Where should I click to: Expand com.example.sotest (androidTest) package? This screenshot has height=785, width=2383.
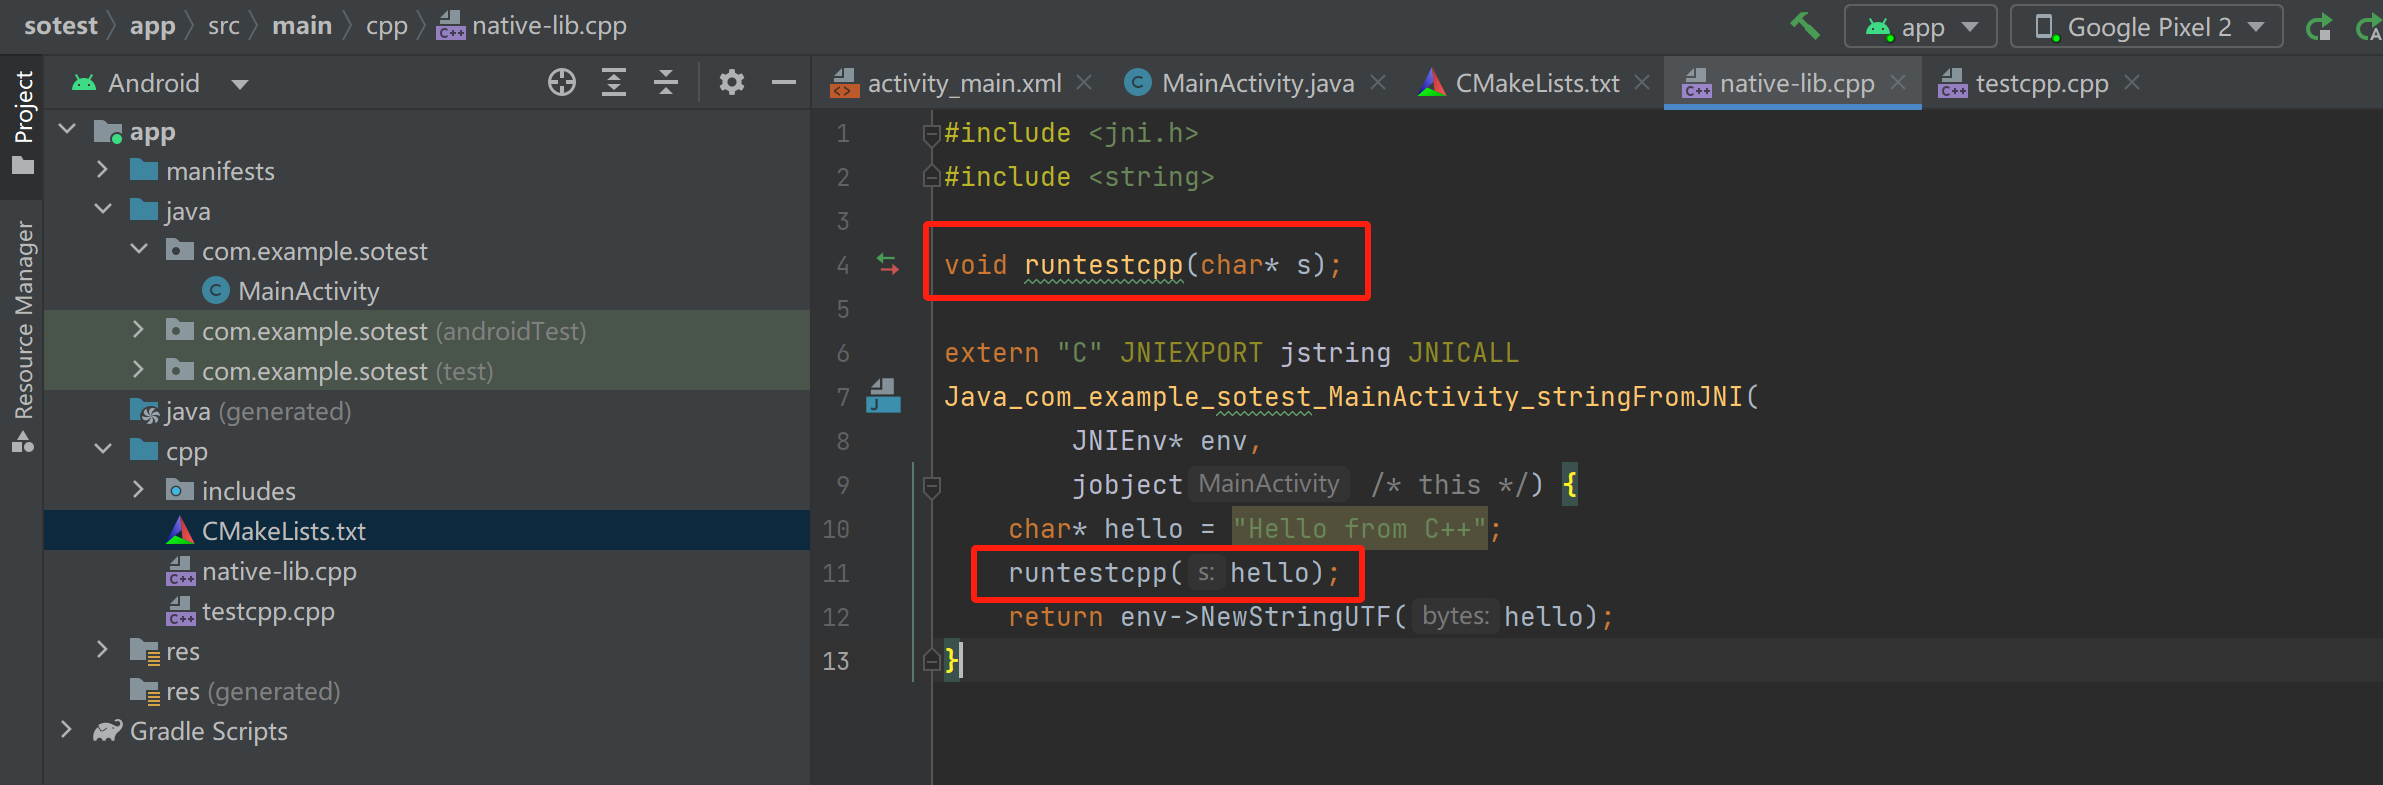pyautogui.click(x=138, y=330)
